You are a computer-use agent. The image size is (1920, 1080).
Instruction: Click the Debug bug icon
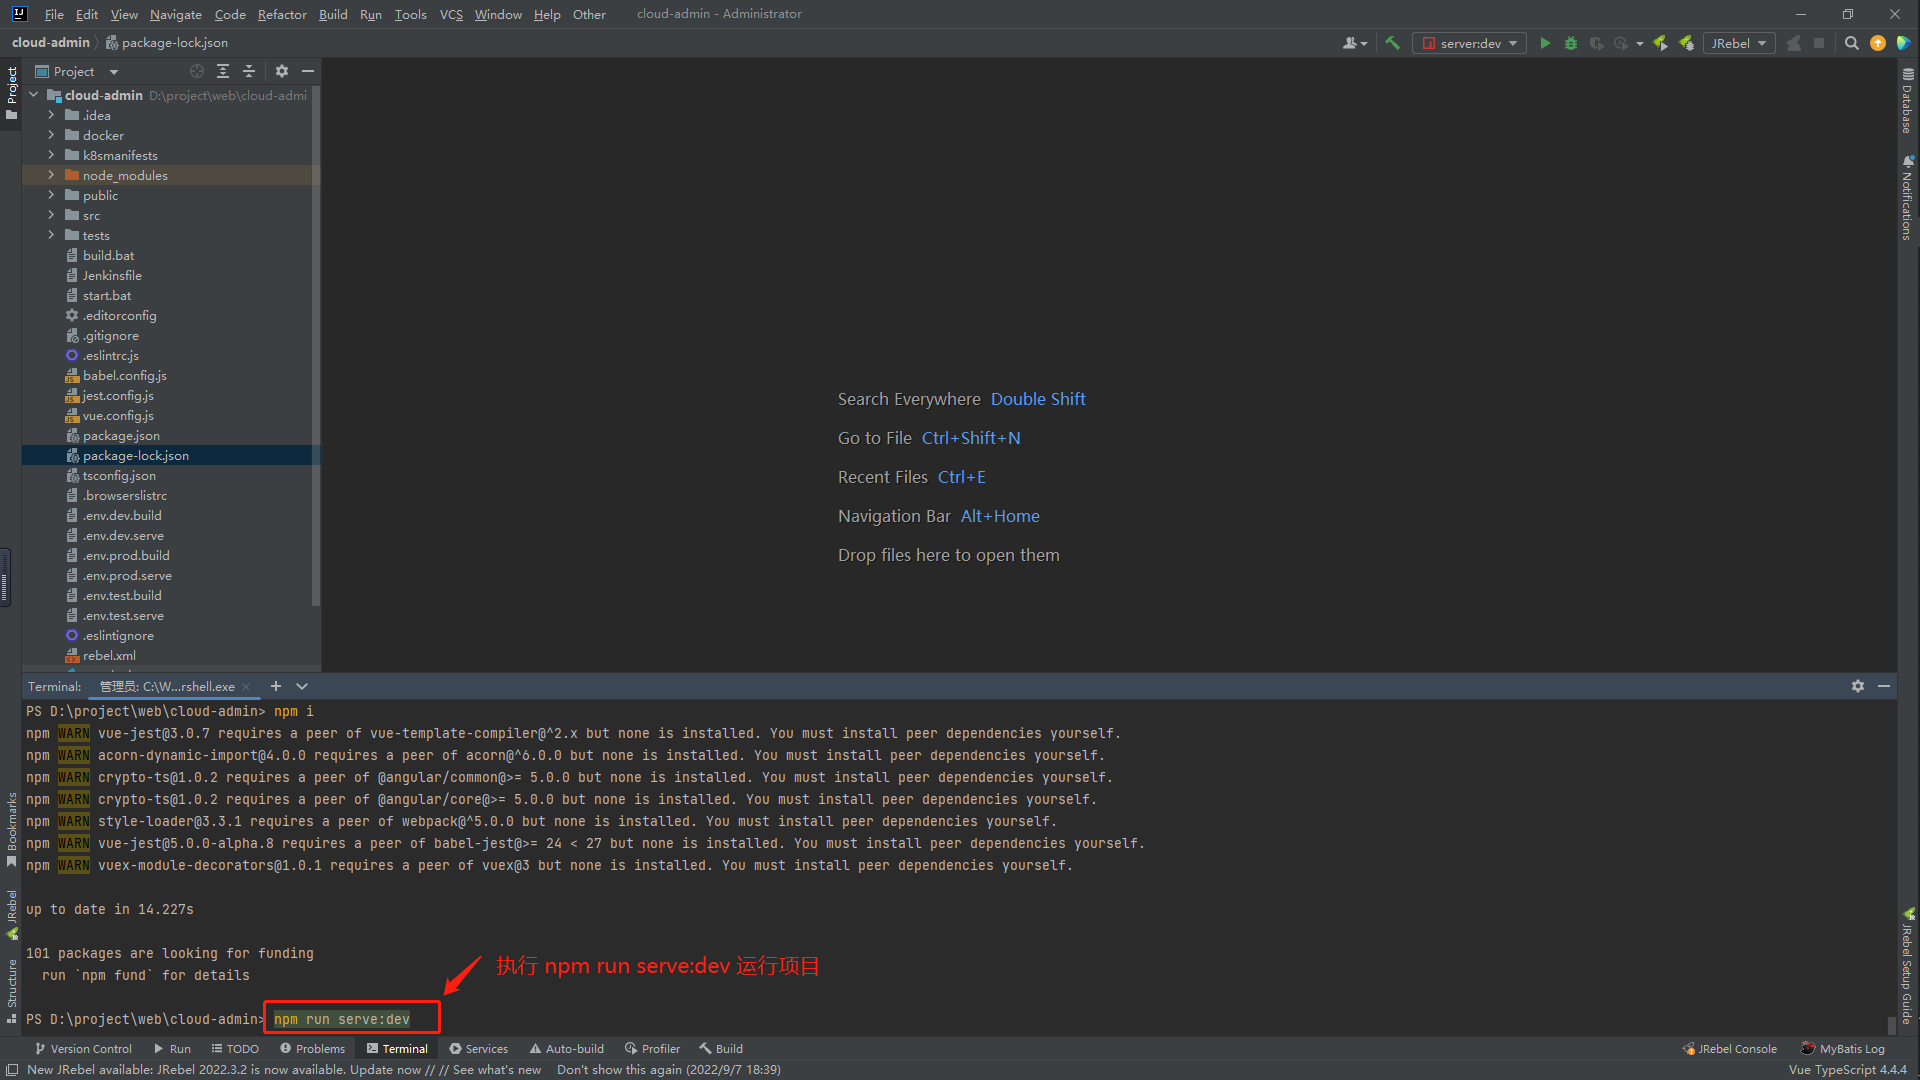1571,43
